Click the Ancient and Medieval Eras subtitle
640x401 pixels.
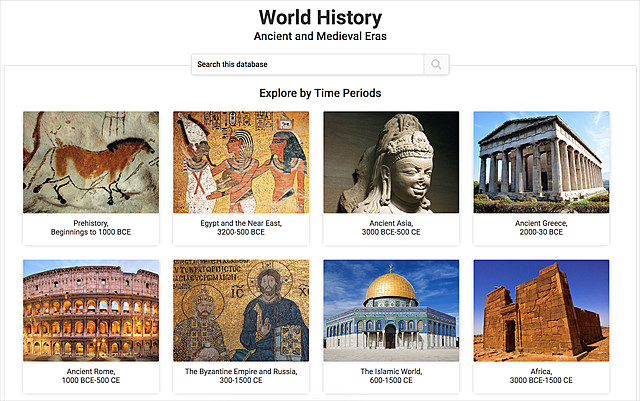(x=320, y=36)
